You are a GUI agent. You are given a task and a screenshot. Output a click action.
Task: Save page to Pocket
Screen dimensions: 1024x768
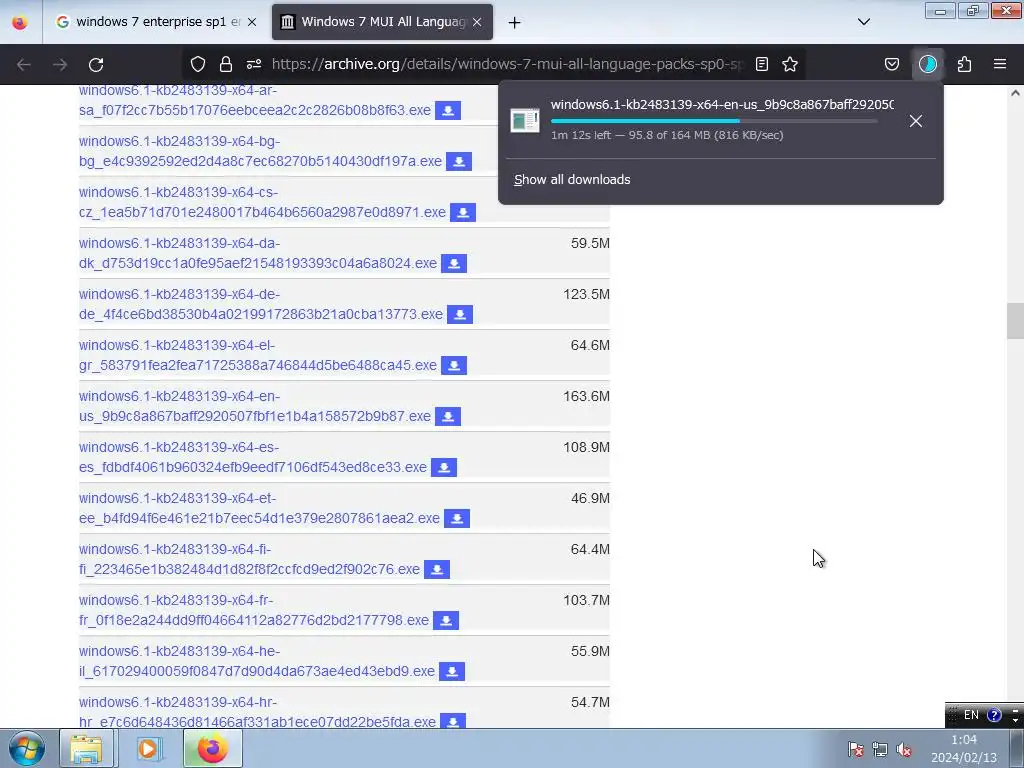click(x=891, y=64)
